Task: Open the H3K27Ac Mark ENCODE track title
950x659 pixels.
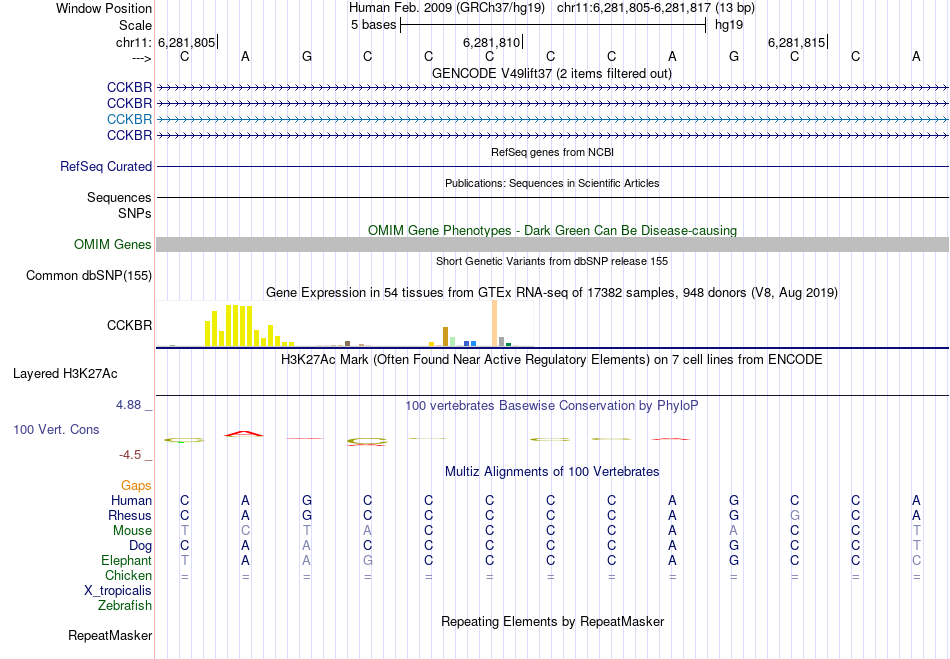Action: [551, 360]
